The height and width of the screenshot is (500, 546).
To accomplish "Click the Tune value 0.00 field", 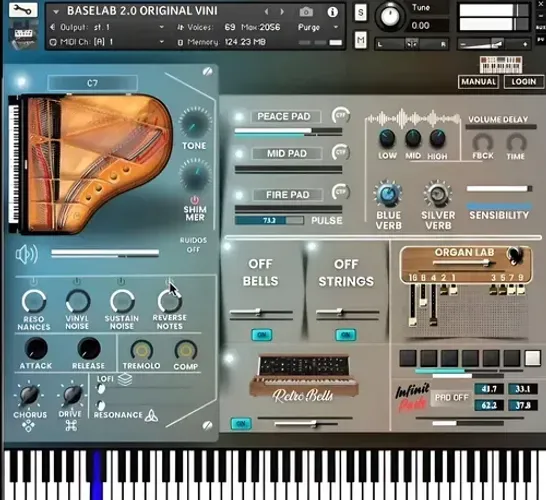I will click(427, 26).
